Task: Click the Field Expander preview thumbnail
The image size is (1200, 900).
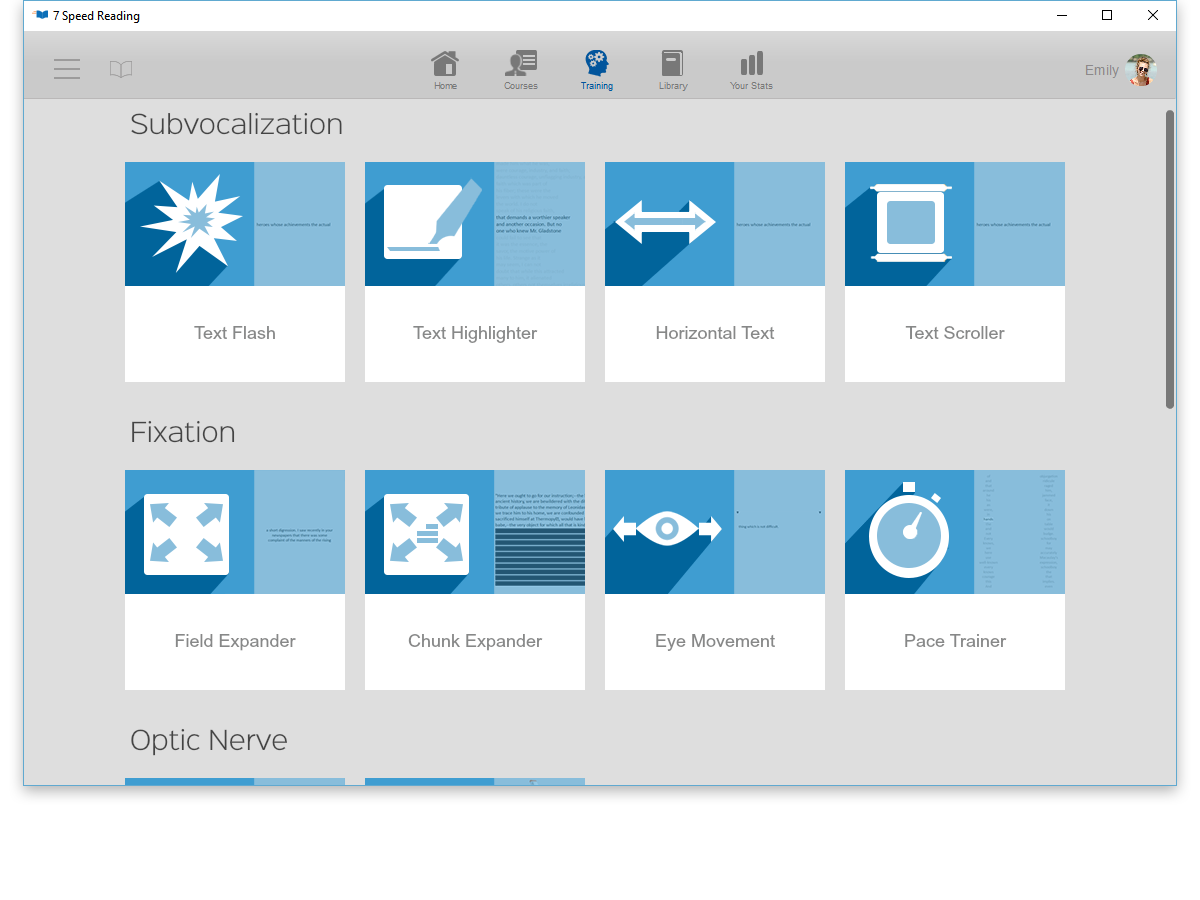Action: 300,532
